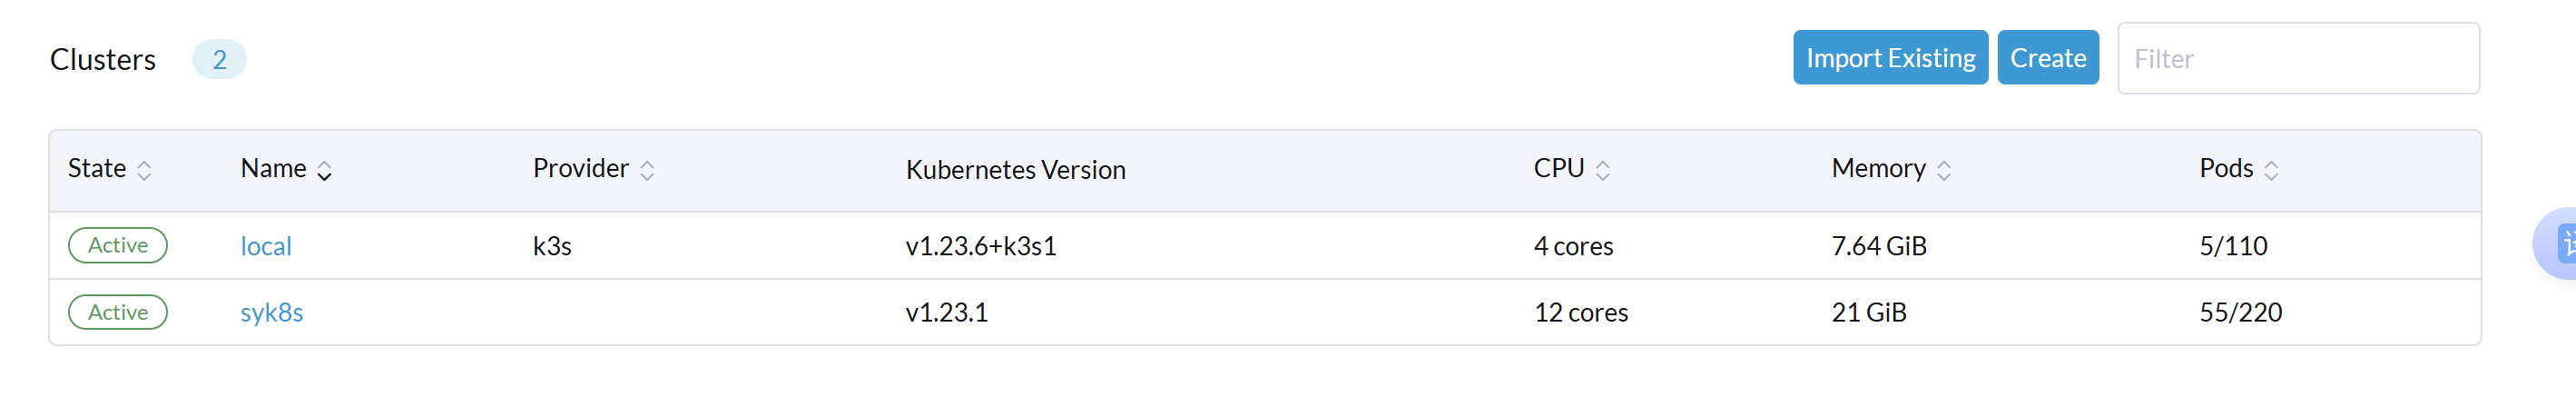Viewport: 2576px width, 397px height.
Task: Click the 55/220 pods value
Action: (2240, 313)
